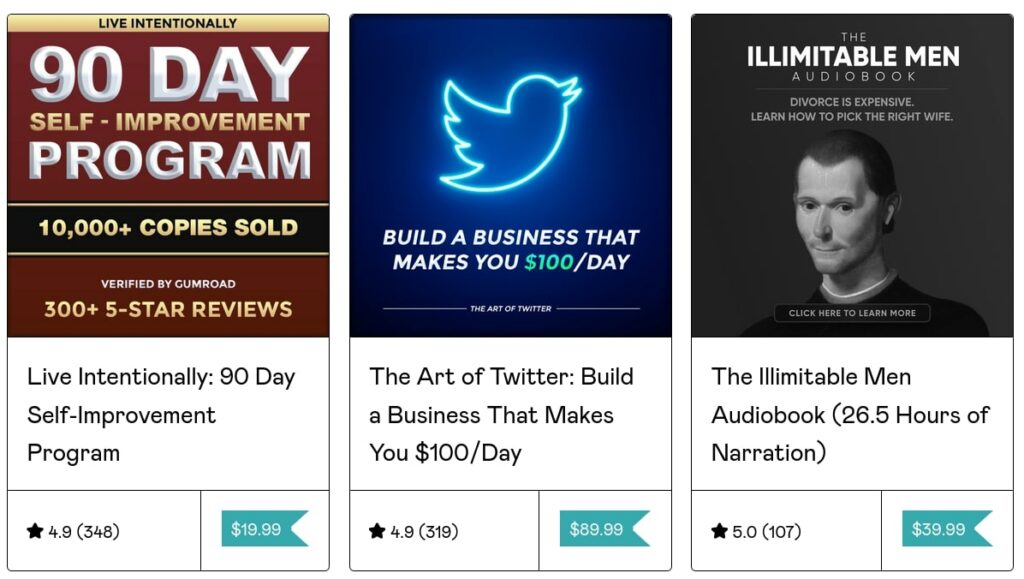Click the star icon beside 4.9 (348)
Viewport: 1024px width, 579px height.
pyautogui.click(x=35, y=531)
